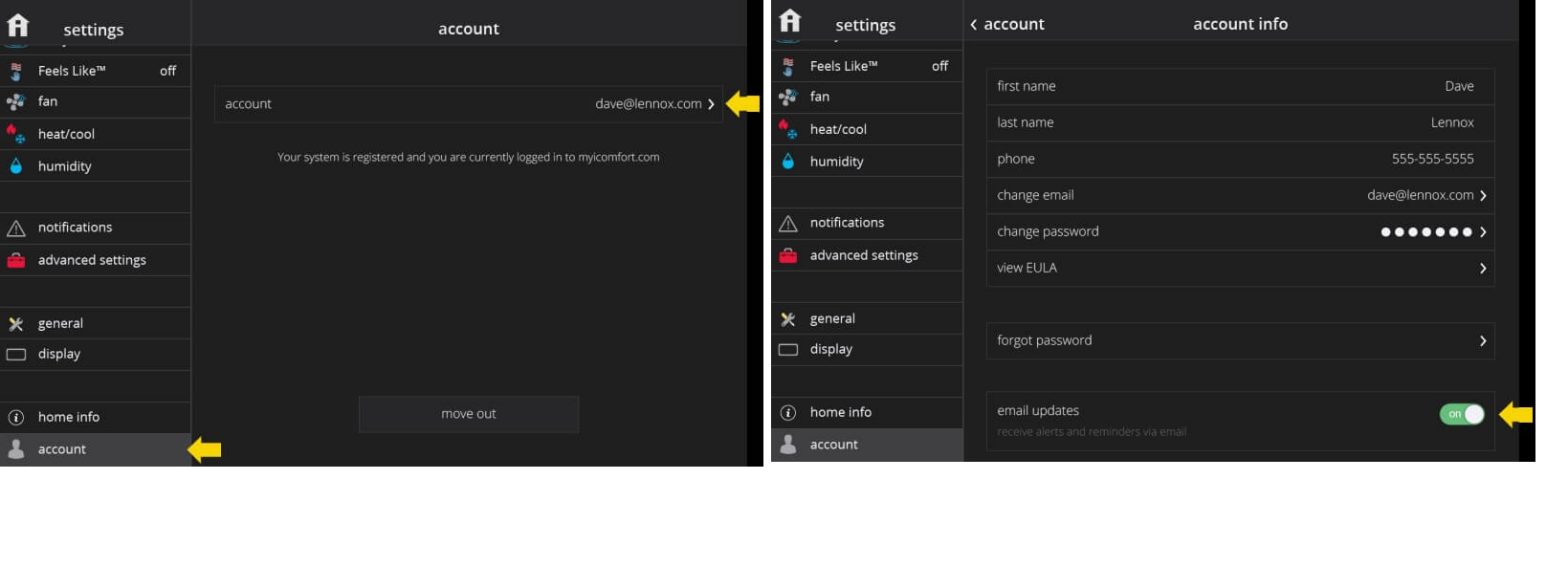
Task: Click display screen icon, left screen
Action: click(x=15, y=354)
